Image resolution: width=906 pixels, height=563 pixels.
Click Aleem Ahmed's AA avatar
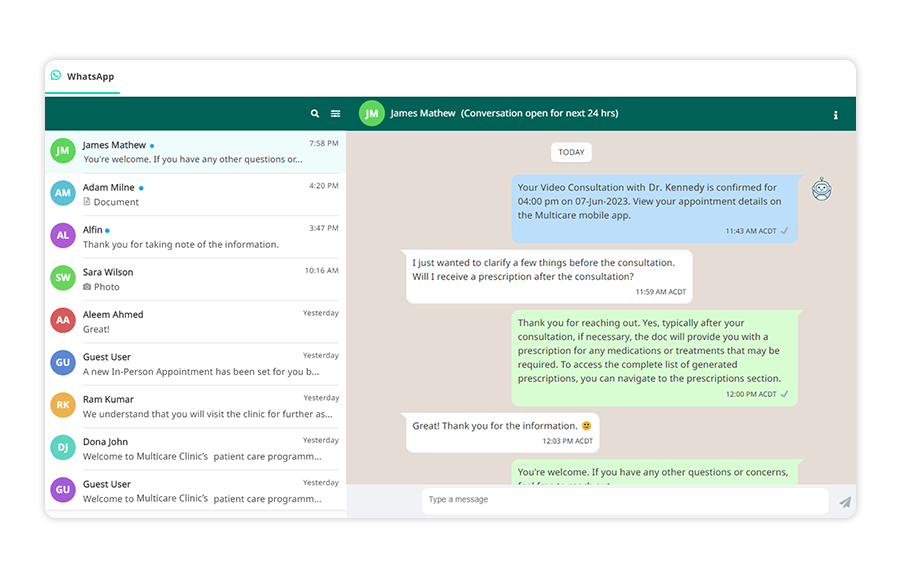[63, 320]
